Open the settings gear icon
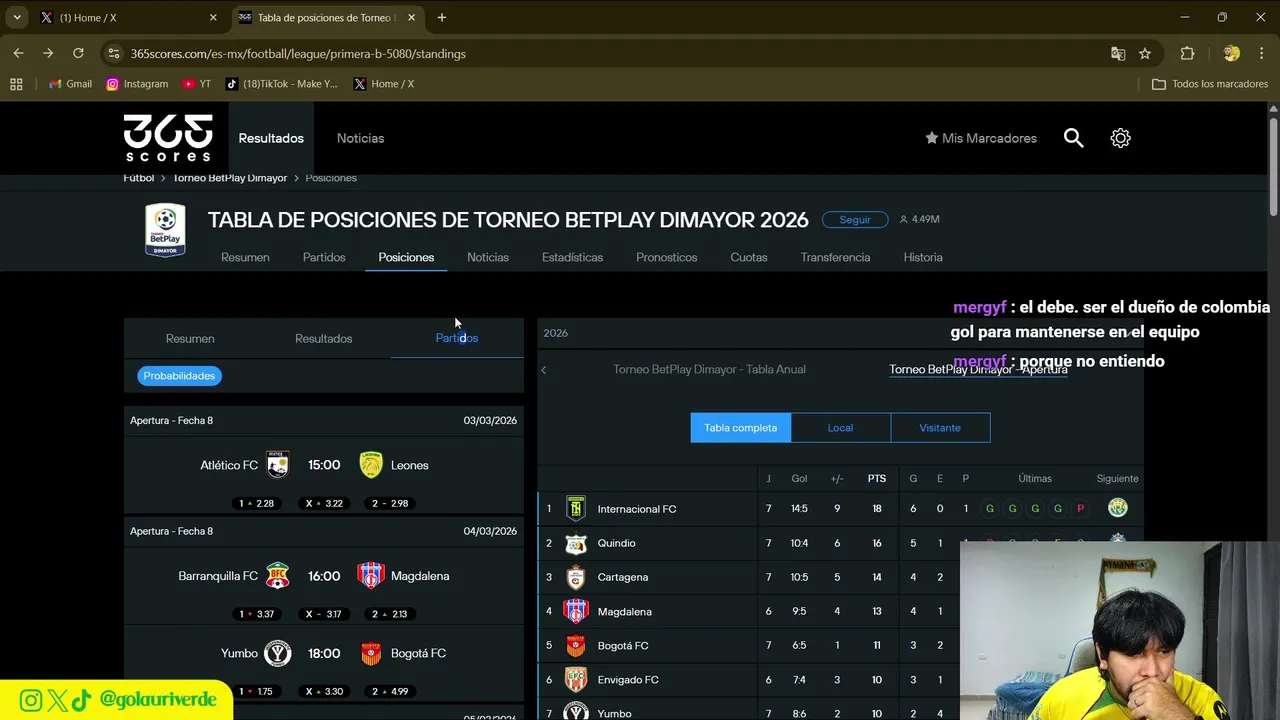The height and width of the screenshot is (720, 1280). 1120,138
